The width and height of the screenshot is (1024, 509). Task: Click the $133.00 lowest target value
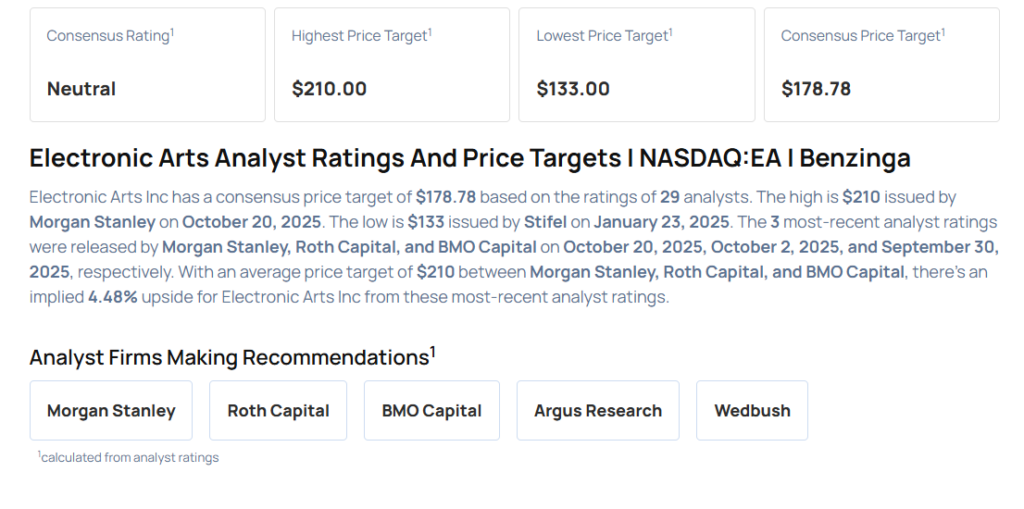[x=573, y=89]
